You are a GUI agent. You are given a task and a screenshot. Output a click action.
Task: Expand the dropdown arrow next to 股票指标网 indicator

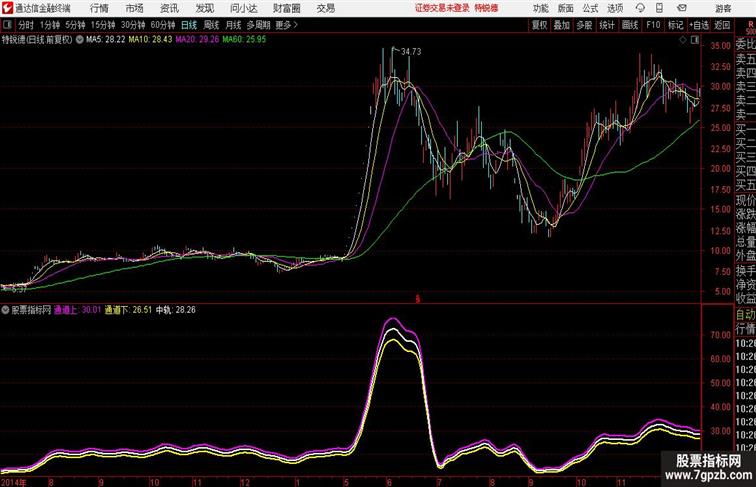tap(6, 310)
